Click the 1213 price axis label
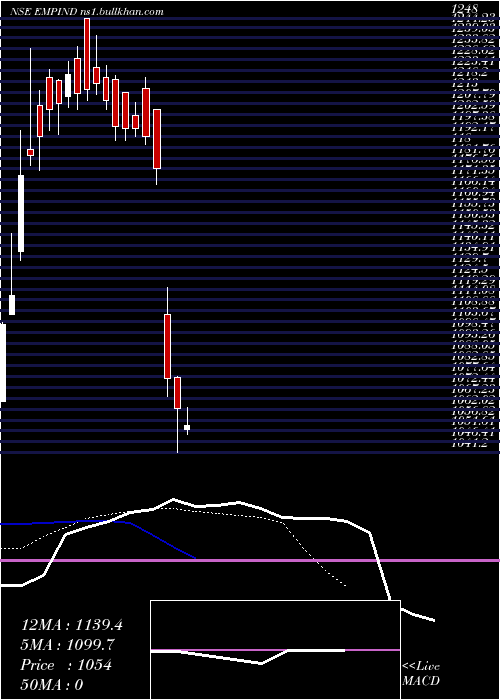500x700 pixels. [x=465, y=84]
